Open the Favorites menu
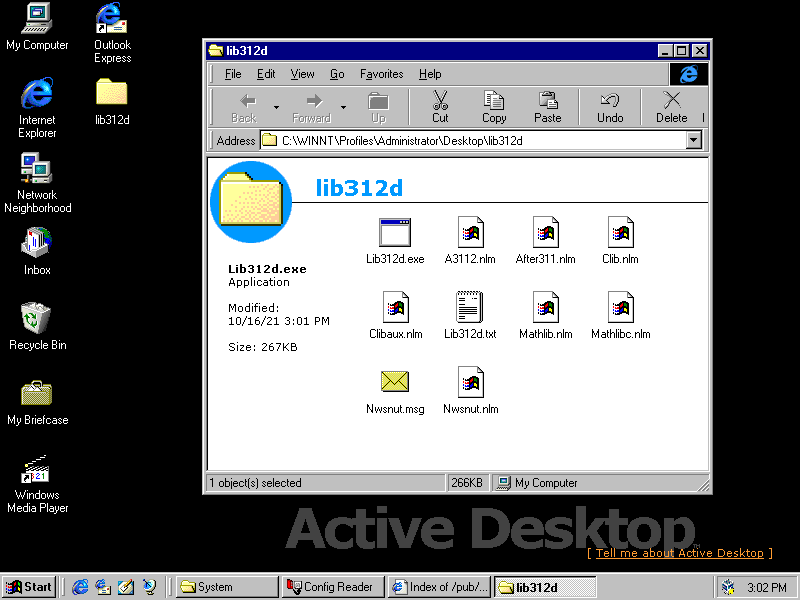 click(x=382, y=74)
